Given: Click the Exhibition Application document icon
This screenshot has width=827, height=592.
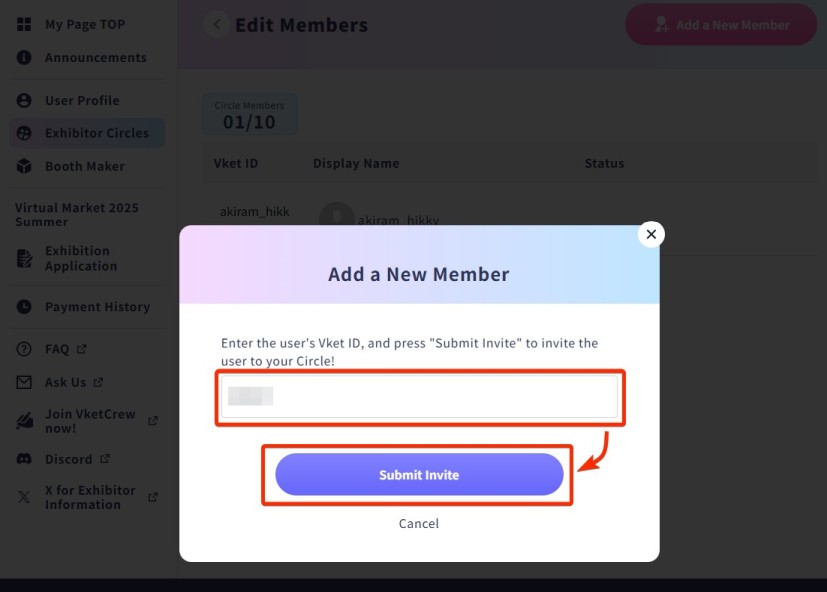Looking at the screenshot, I should (25, 259).
